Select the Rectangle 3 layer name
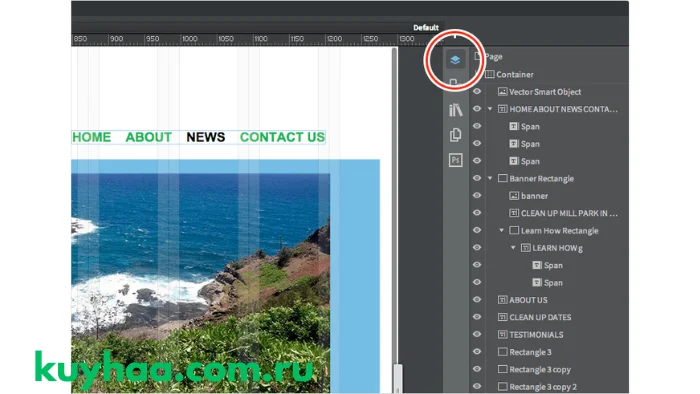Viewport: 700px width, 394px height. (530, 352)
